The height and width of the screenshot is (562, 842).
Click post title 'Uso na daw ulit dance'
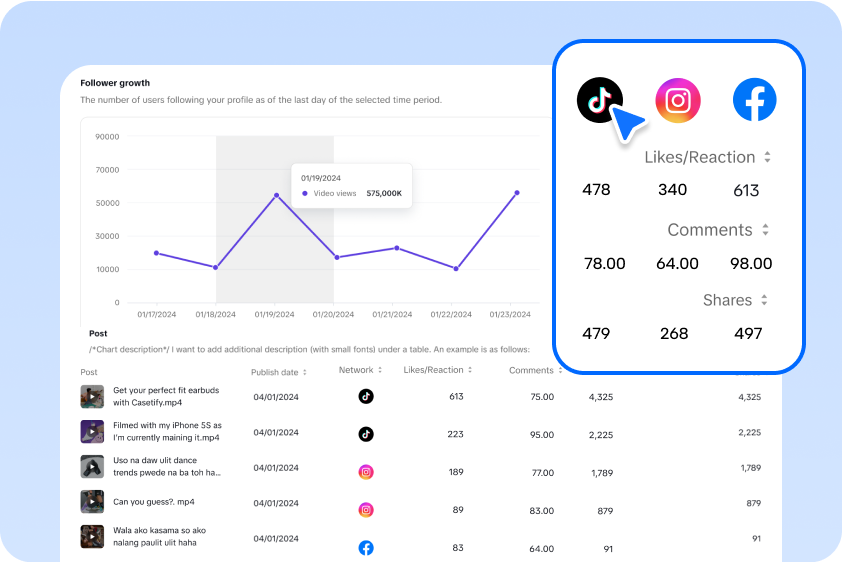(167, 467)
